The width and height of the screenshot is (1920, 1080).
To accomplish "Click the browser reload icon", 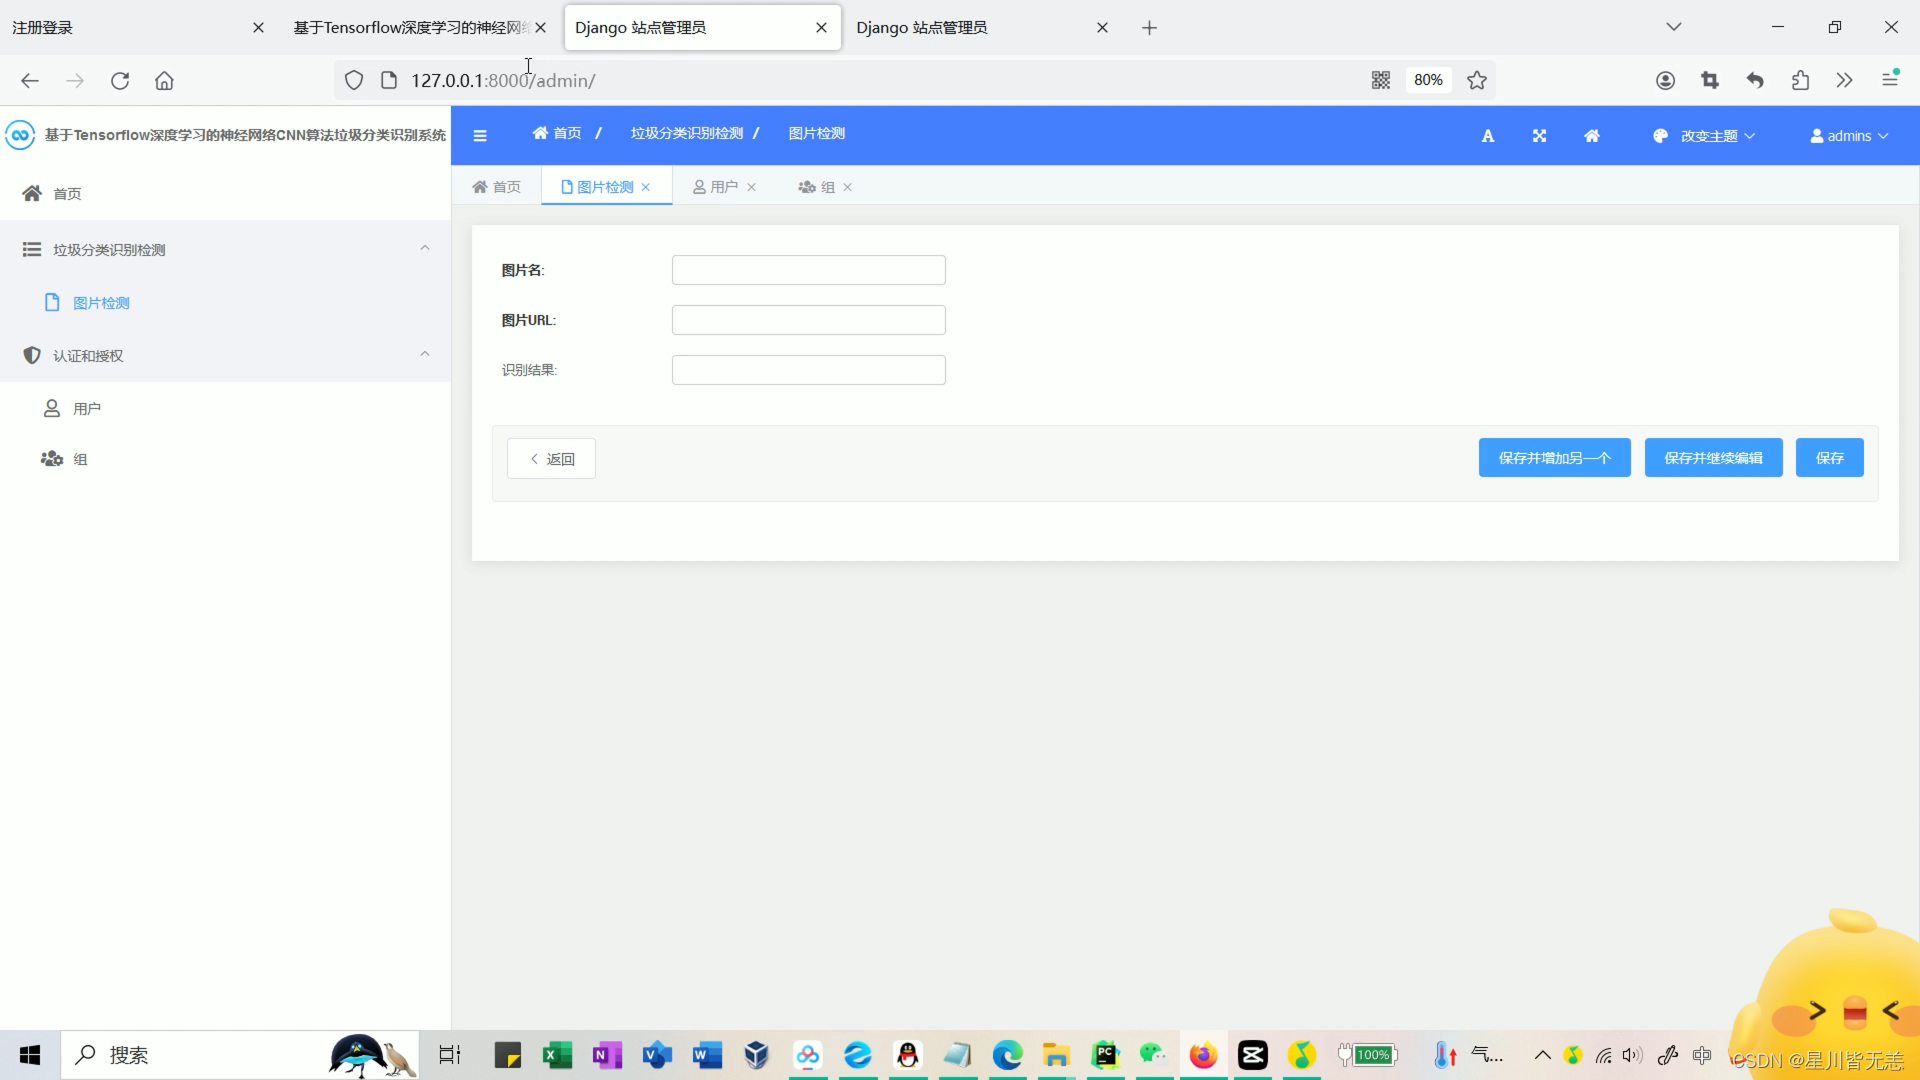I will (120, 80).
